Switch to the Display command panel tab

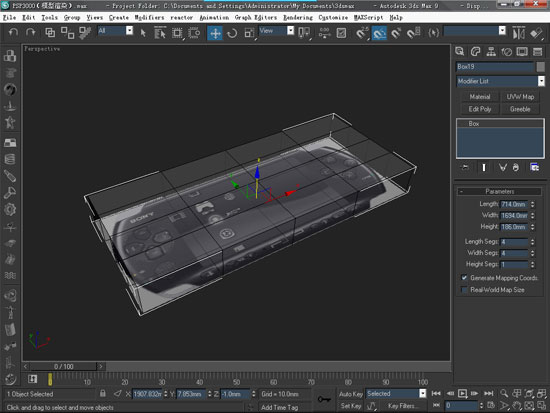point(522,52)
